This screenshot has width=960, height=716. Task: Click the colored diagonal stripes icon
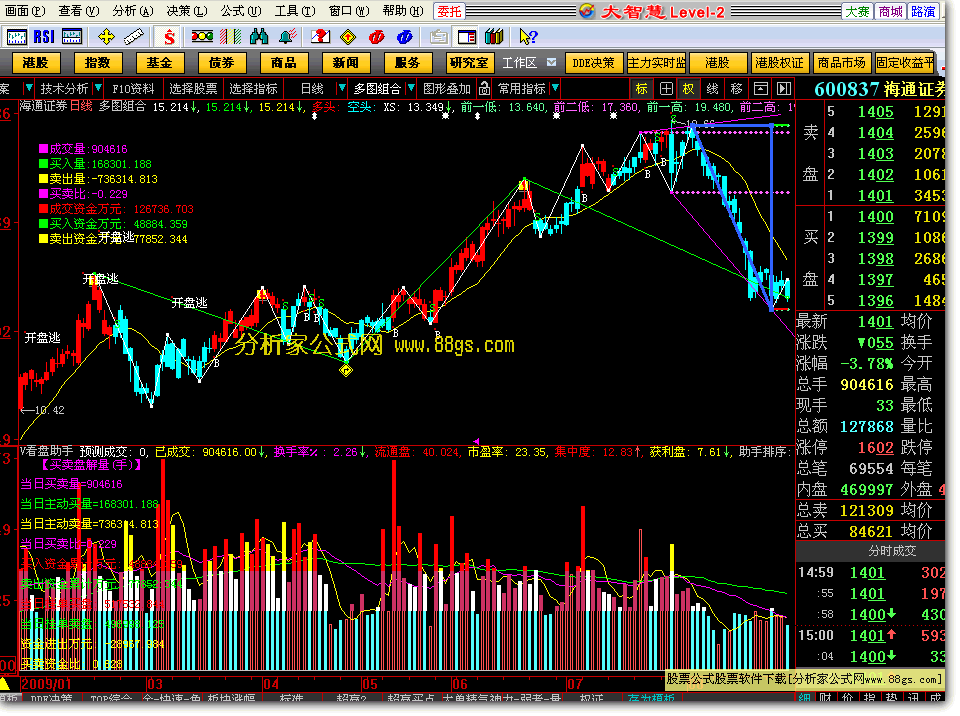[x=230, y=37]
